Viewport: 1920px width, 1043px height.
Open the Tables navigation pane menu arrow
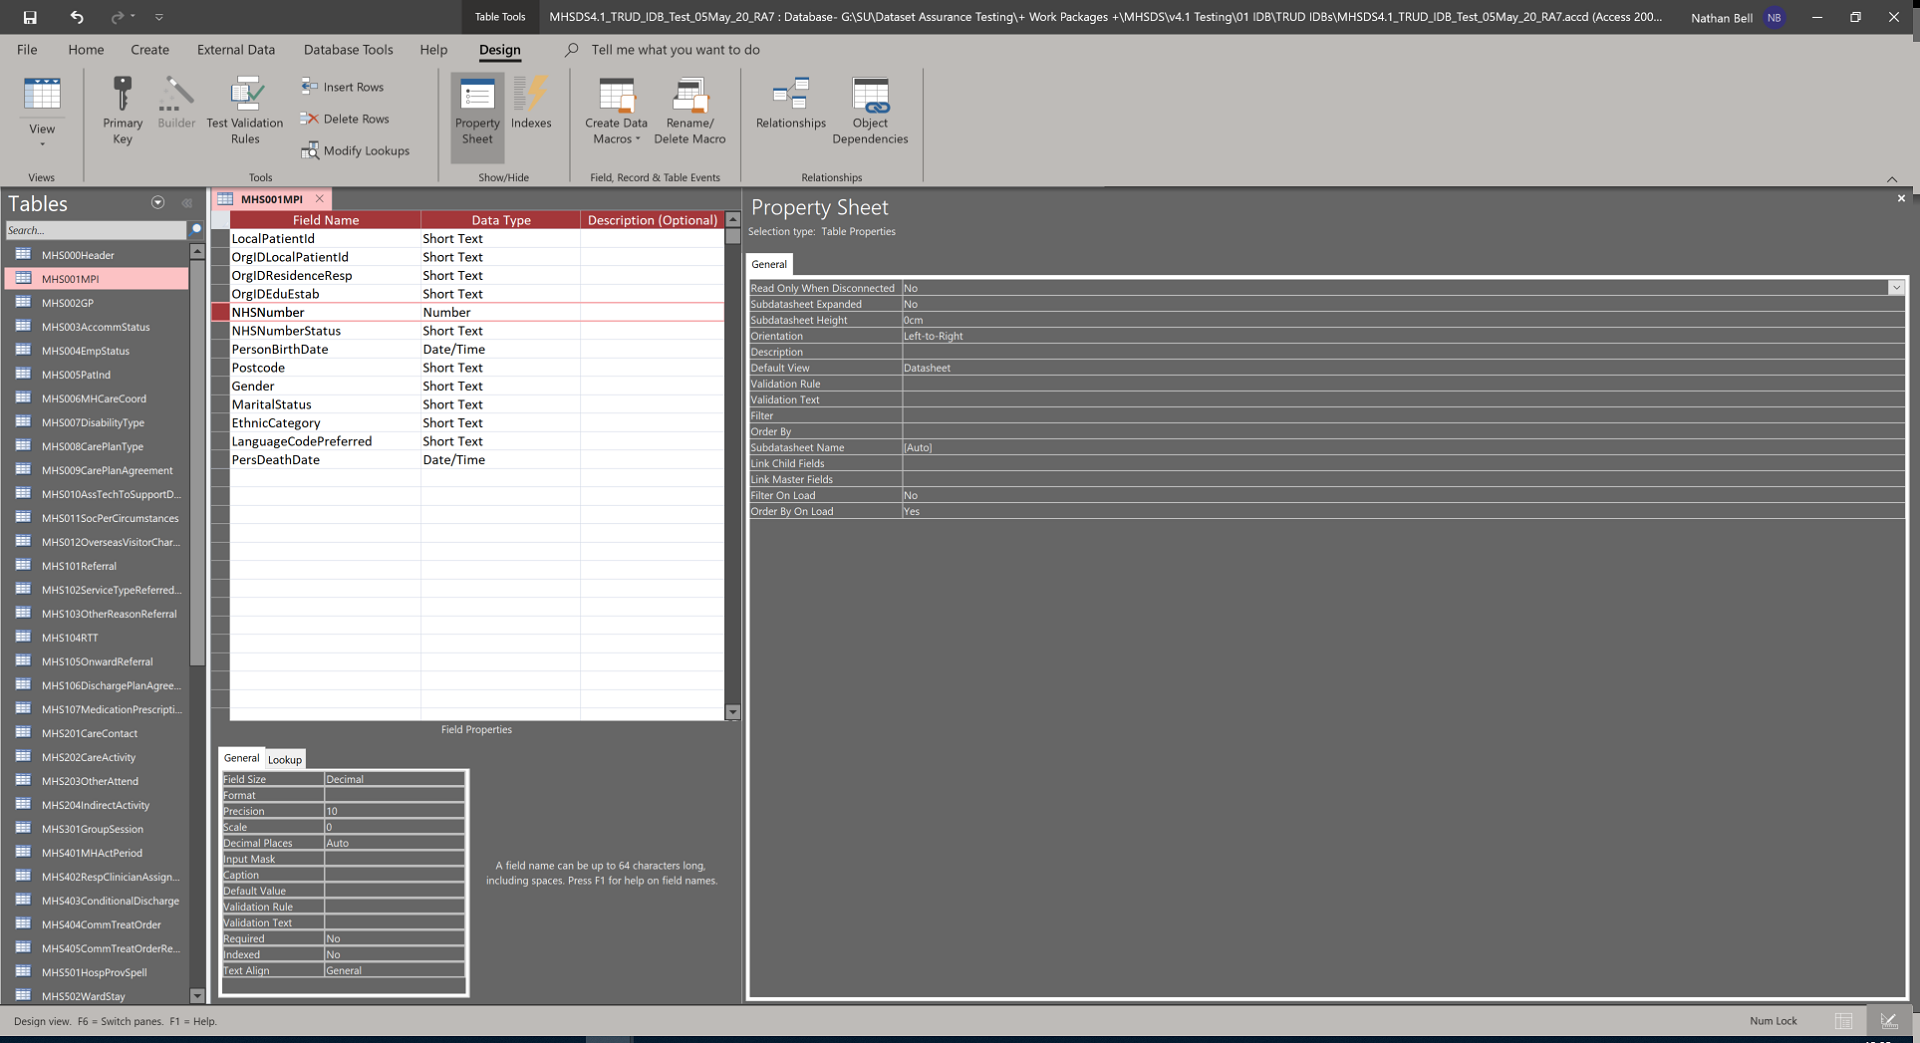pyautogui.click(x=158, y=203)
